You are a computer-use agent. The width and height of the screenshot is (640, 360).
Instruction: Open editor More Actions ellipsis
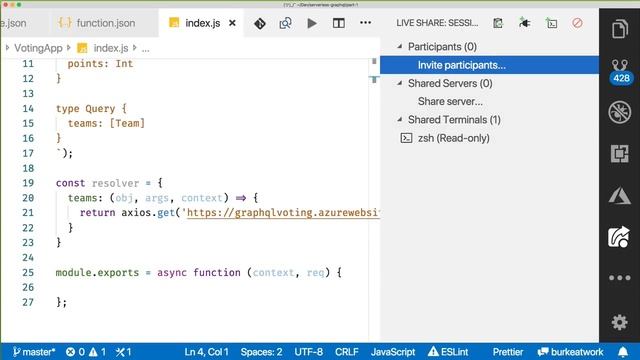click(365, 23)
